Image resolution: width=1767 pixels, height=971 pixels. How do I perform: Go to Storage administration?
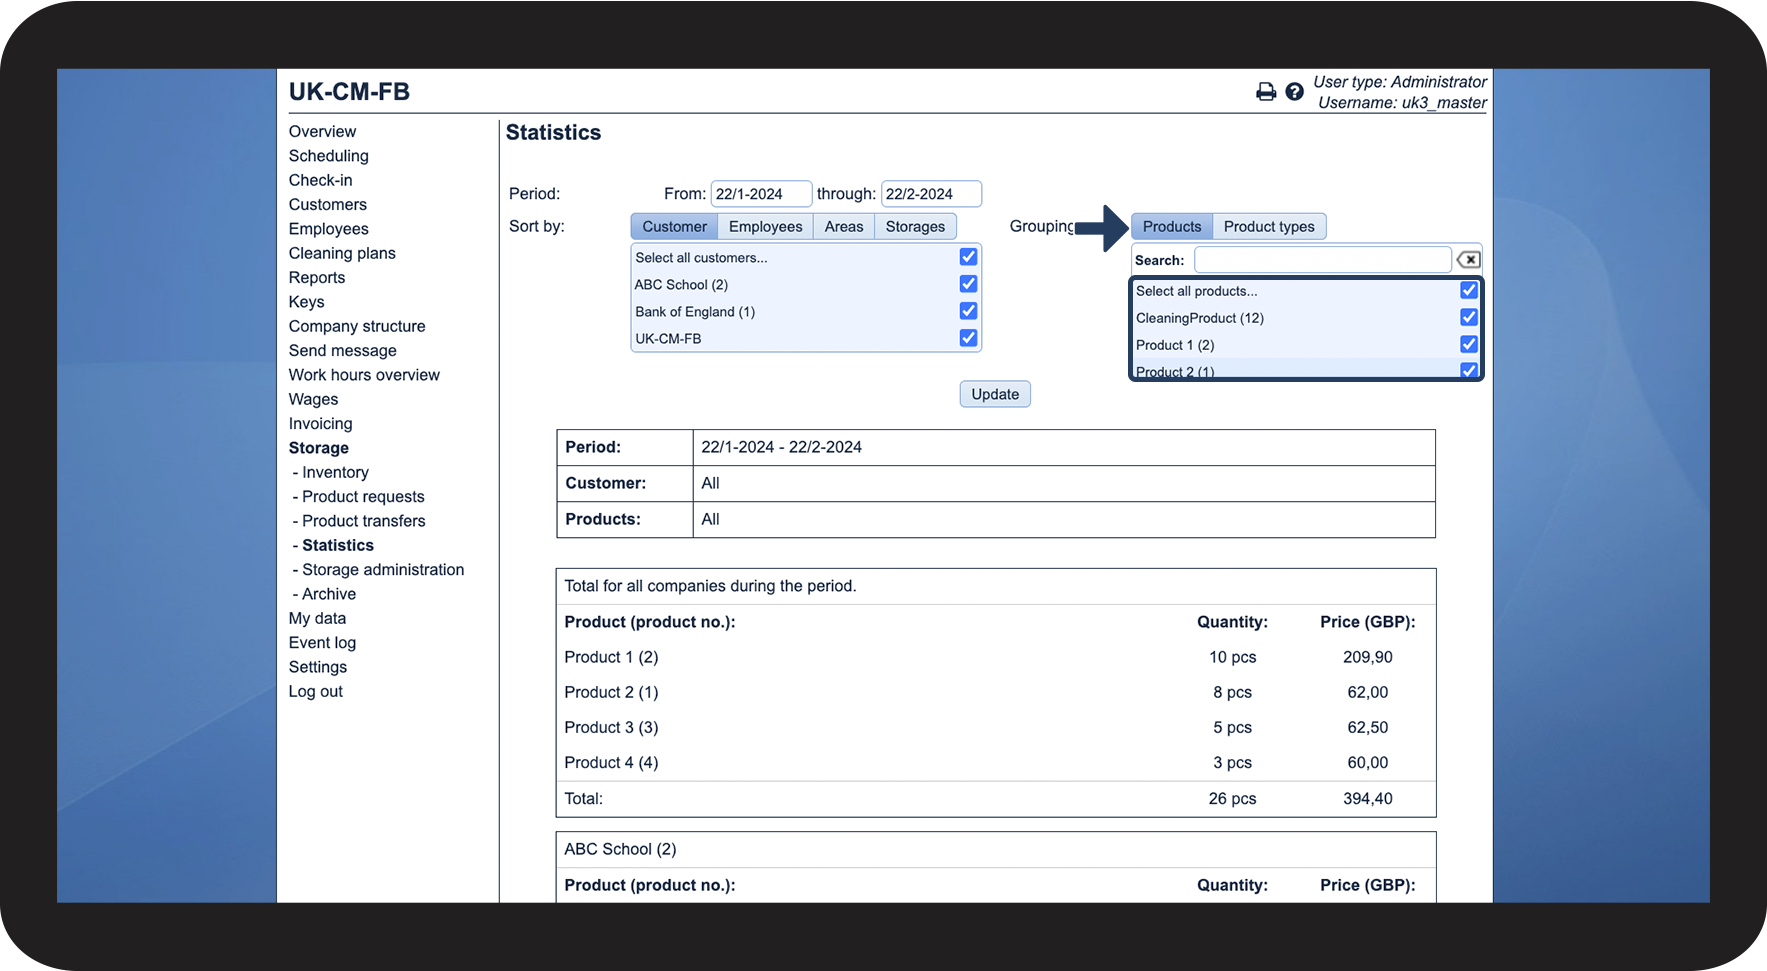[382, 570]
